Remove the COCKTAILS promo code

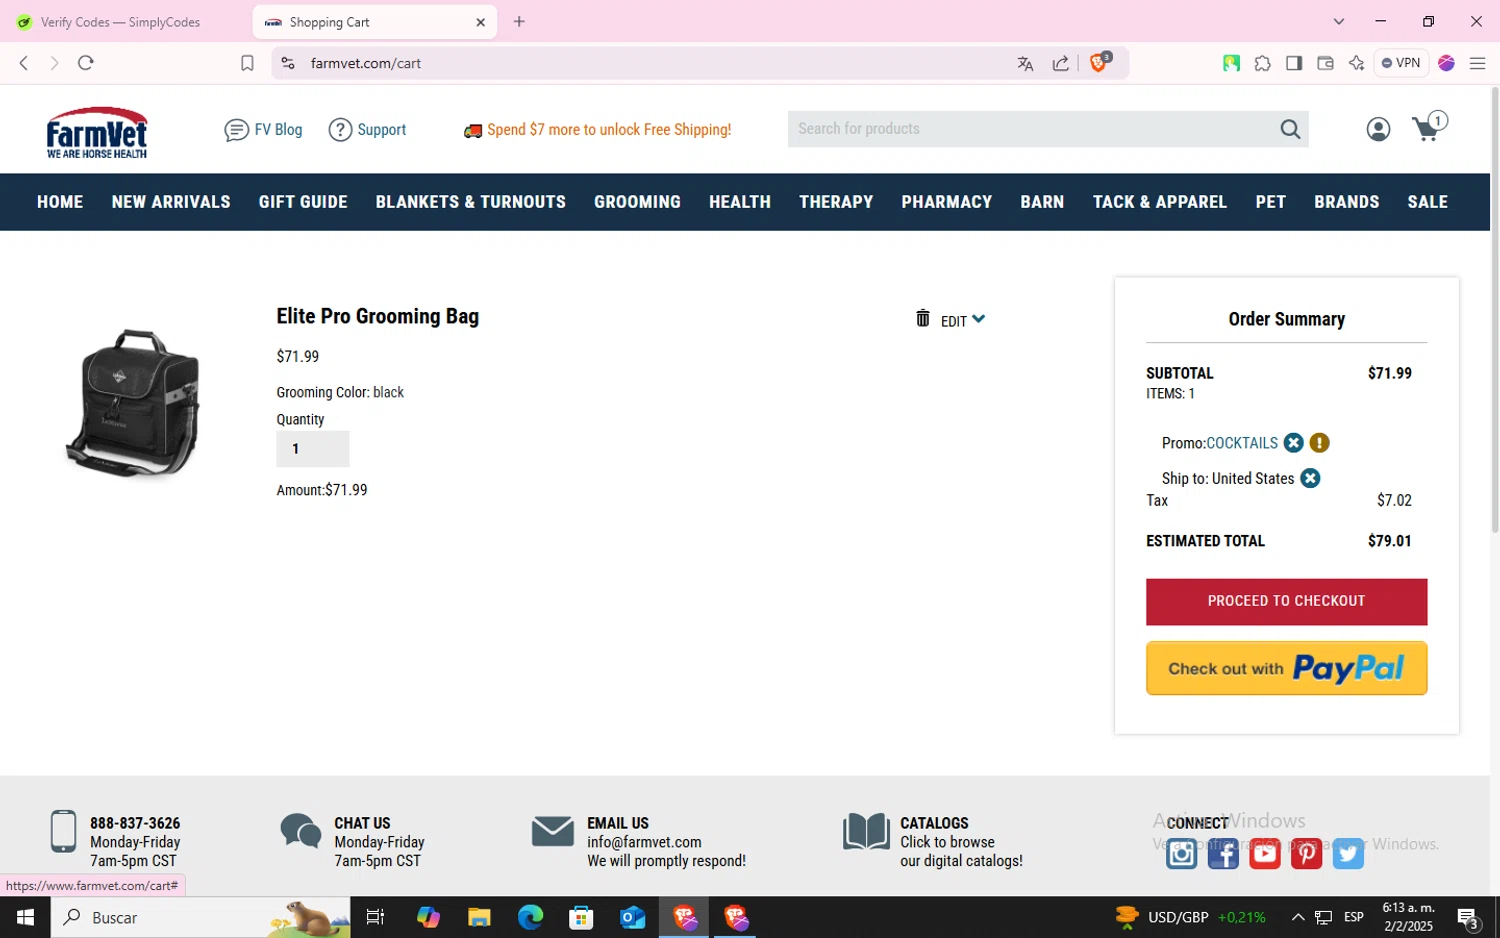tap(1293, 443)
